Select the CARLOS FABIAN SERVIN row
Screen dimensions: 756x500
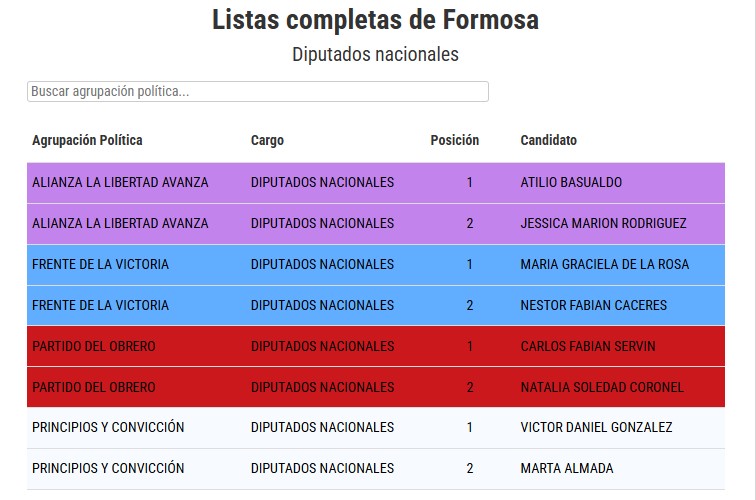tap(376, 346)
